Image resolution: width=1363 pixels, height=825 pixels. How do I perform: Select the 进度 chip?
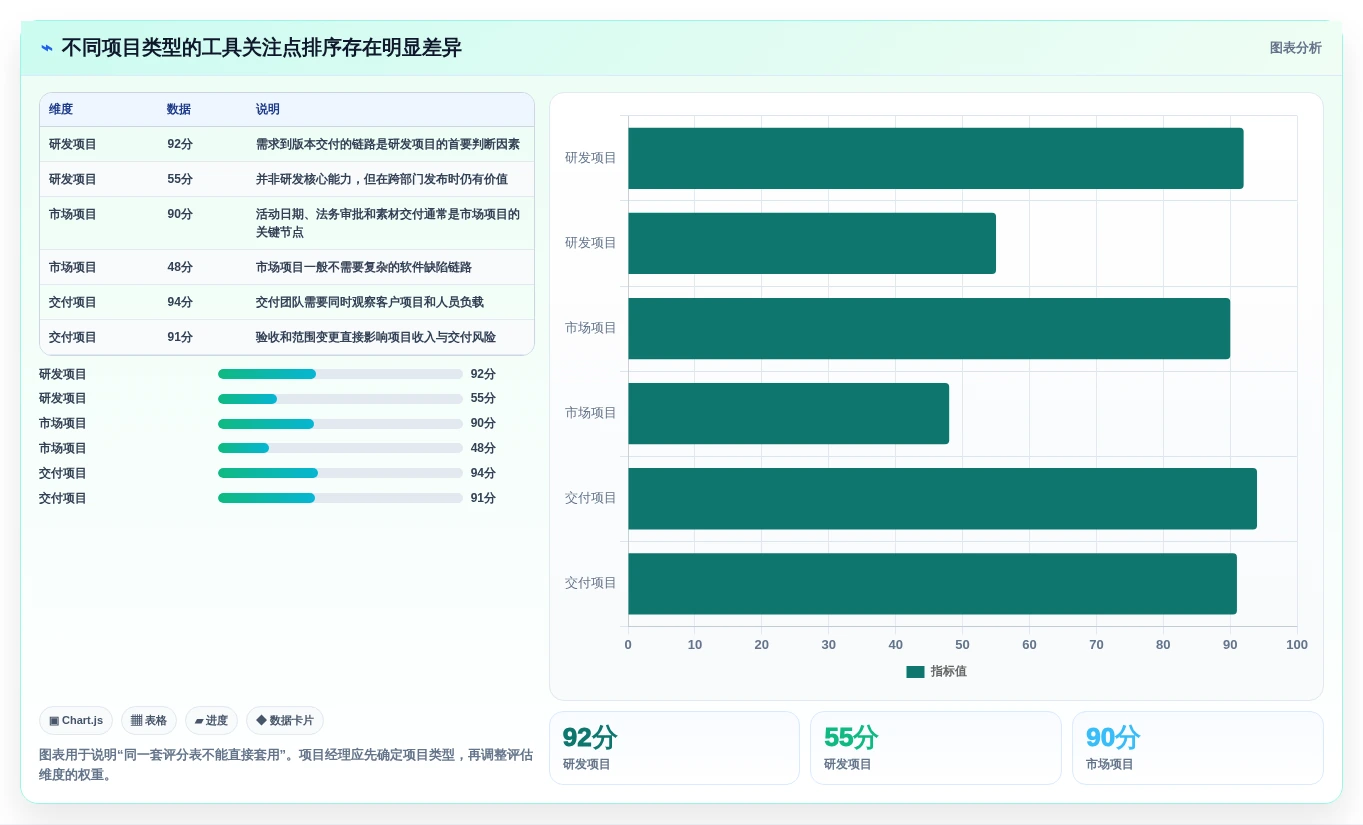point(211,720)
